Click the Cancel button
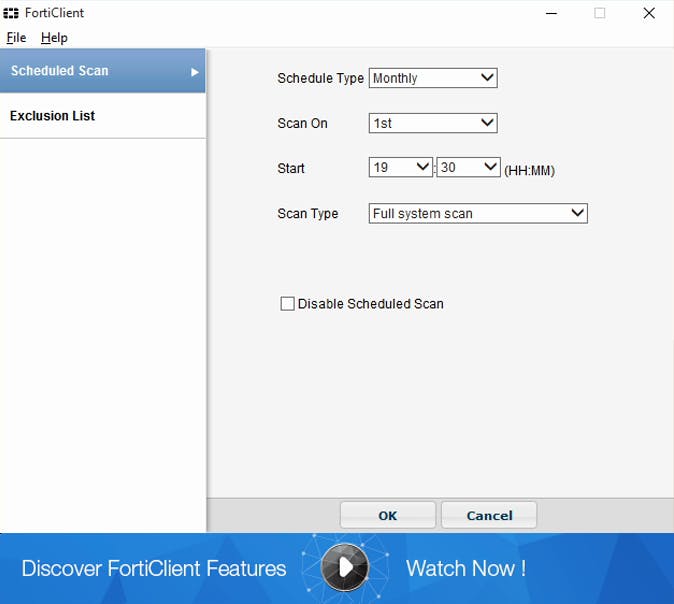This screenshot has width=674, height=604. point(489,515)
